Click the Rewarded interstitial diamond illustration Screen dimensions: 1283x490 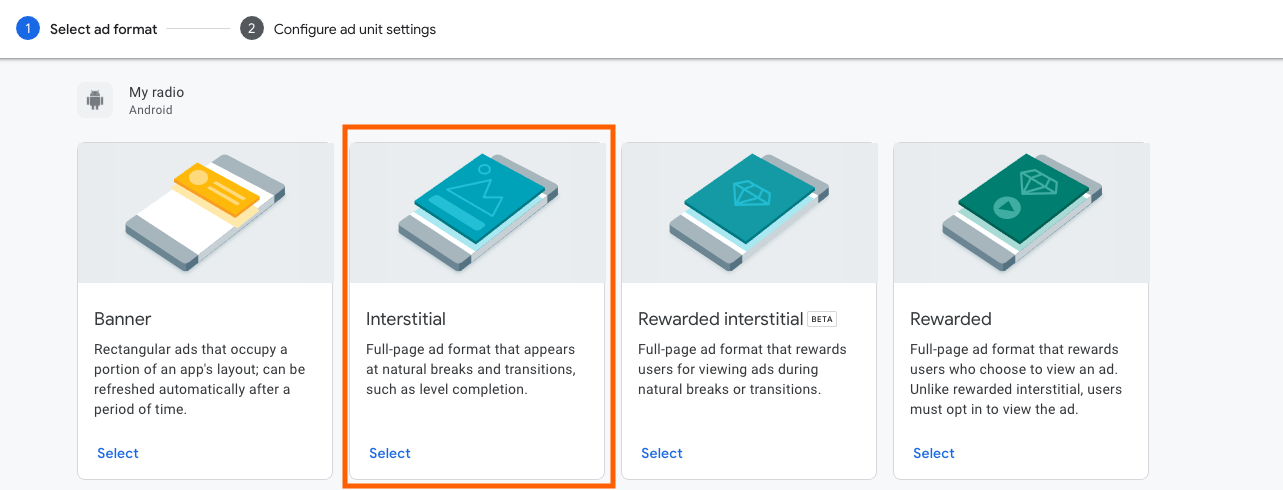[749, 212]
